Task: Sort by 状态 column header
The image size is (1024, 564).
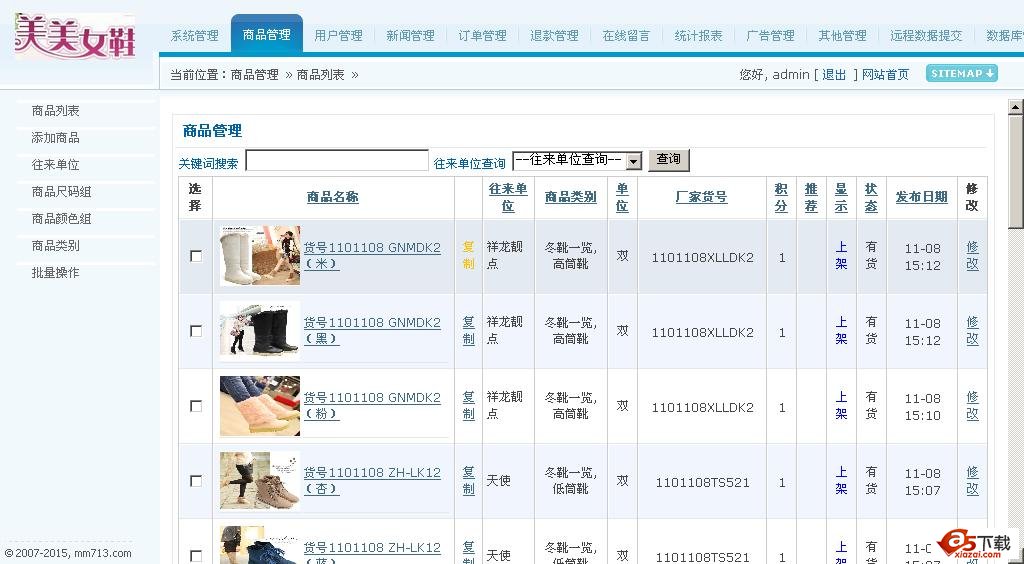Action: click(871, 197)
